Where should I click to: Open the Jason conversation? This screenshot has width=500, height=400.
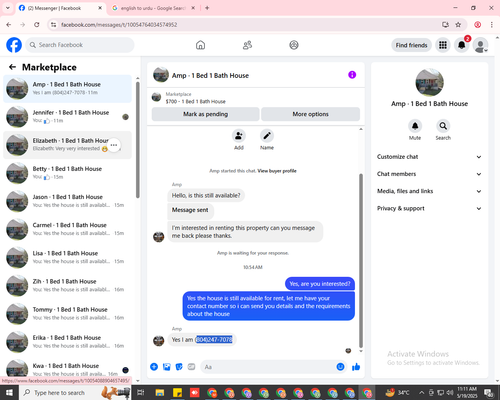pos(67,201)
